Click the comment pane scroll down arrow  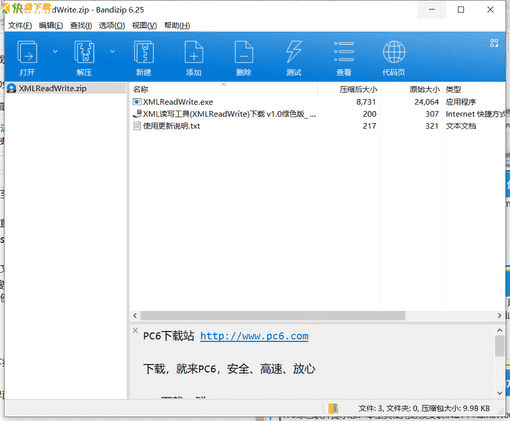pos(499,393)
